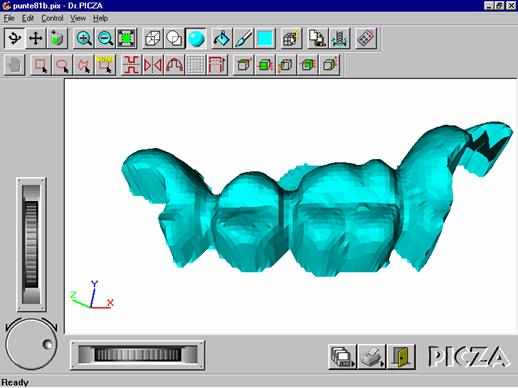Screen dimensions: 518x388
Task: Select the rotate view tool
Action: pyautogui.click(x=14, y=38)
